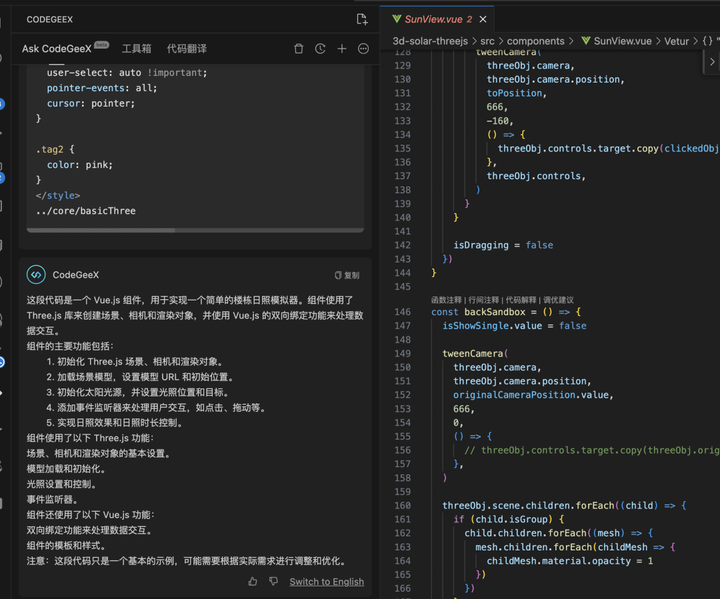Viewport: 720px width, 599px height.
Task: Click list item '2. 加载场景模型'
Action: coord(141,377)
